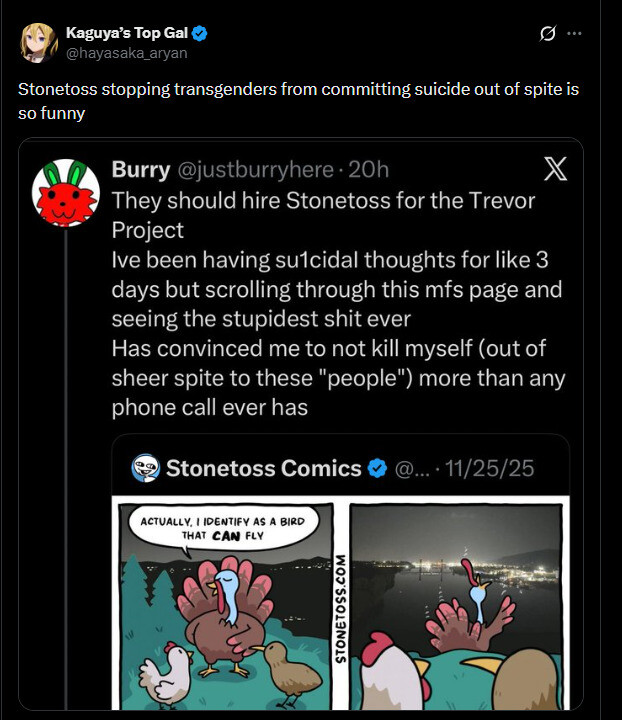Open the Stonetoss Comics account name
The image size is (622, 720).
tap(263, 468)
